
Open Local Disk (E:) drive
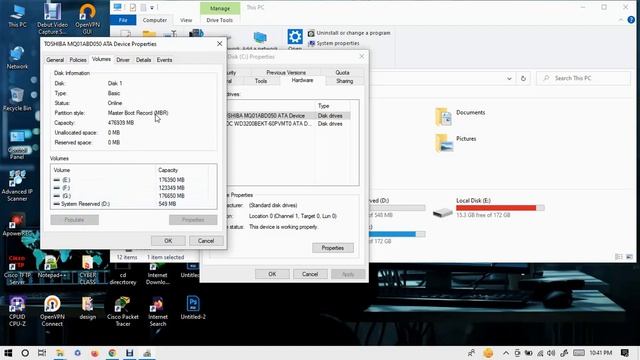click(489, 207)
